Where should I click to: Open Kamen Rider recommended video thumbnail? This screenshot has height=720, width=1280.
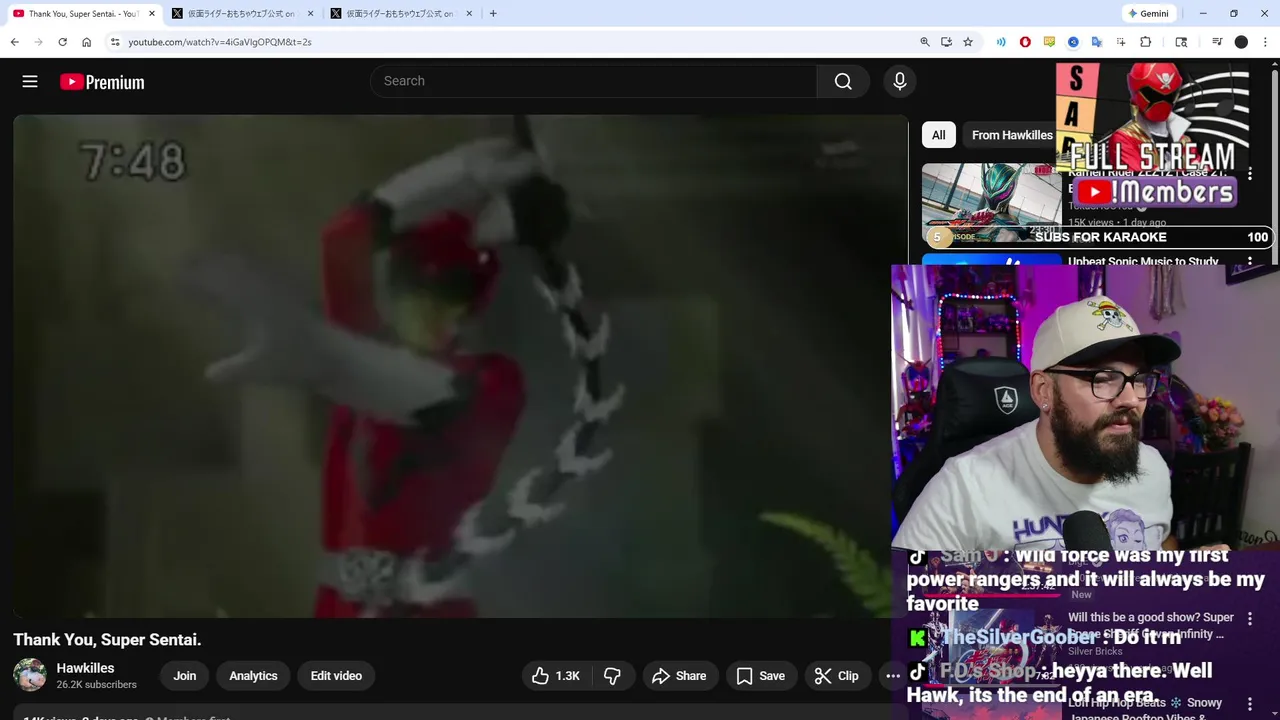click(991, 203)
